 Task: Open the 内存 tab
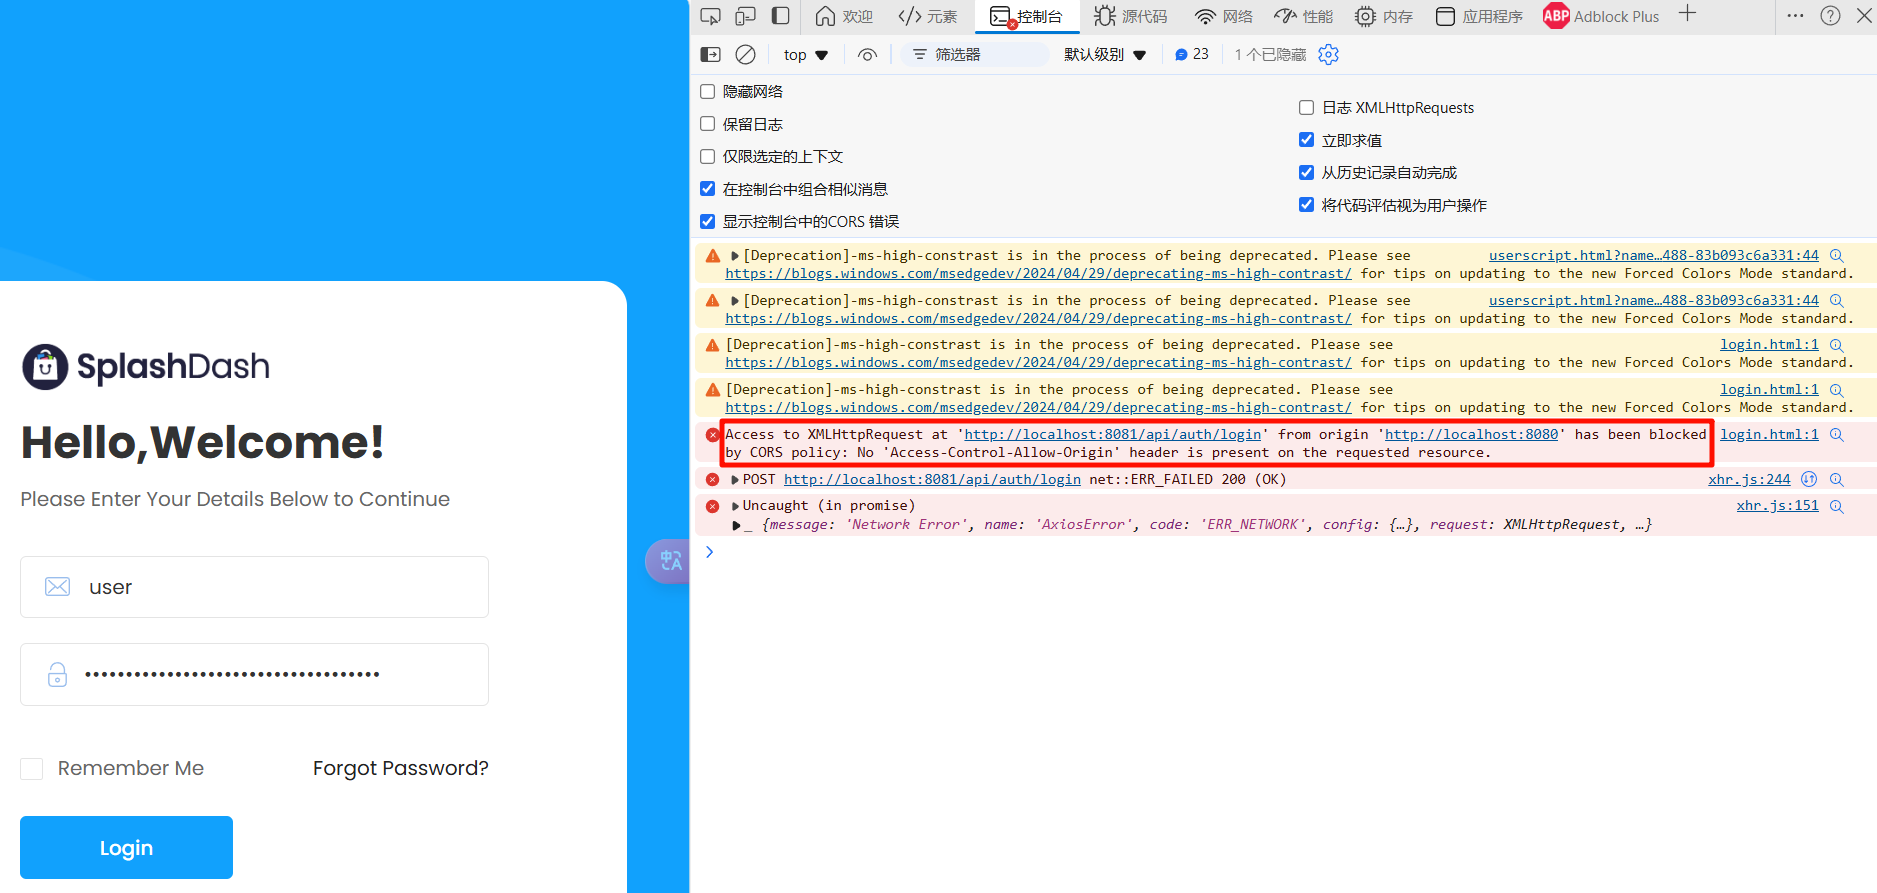tap(1384, 16)
